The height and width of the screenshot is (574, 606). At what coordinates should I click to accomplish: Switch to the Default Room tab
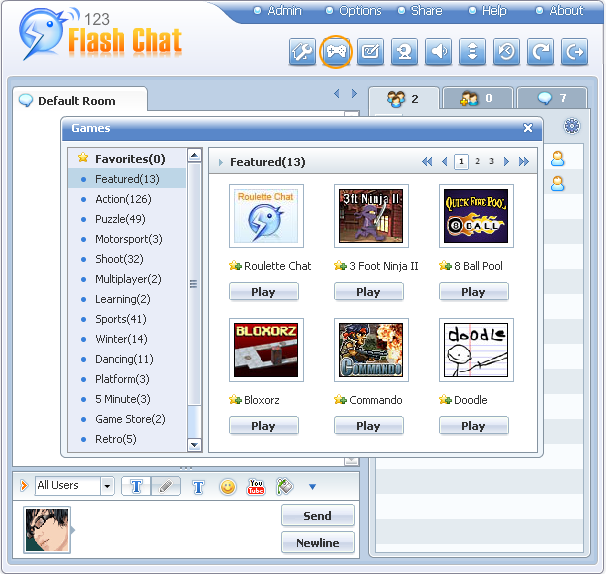pyautogui.click(x=80, y=100)
